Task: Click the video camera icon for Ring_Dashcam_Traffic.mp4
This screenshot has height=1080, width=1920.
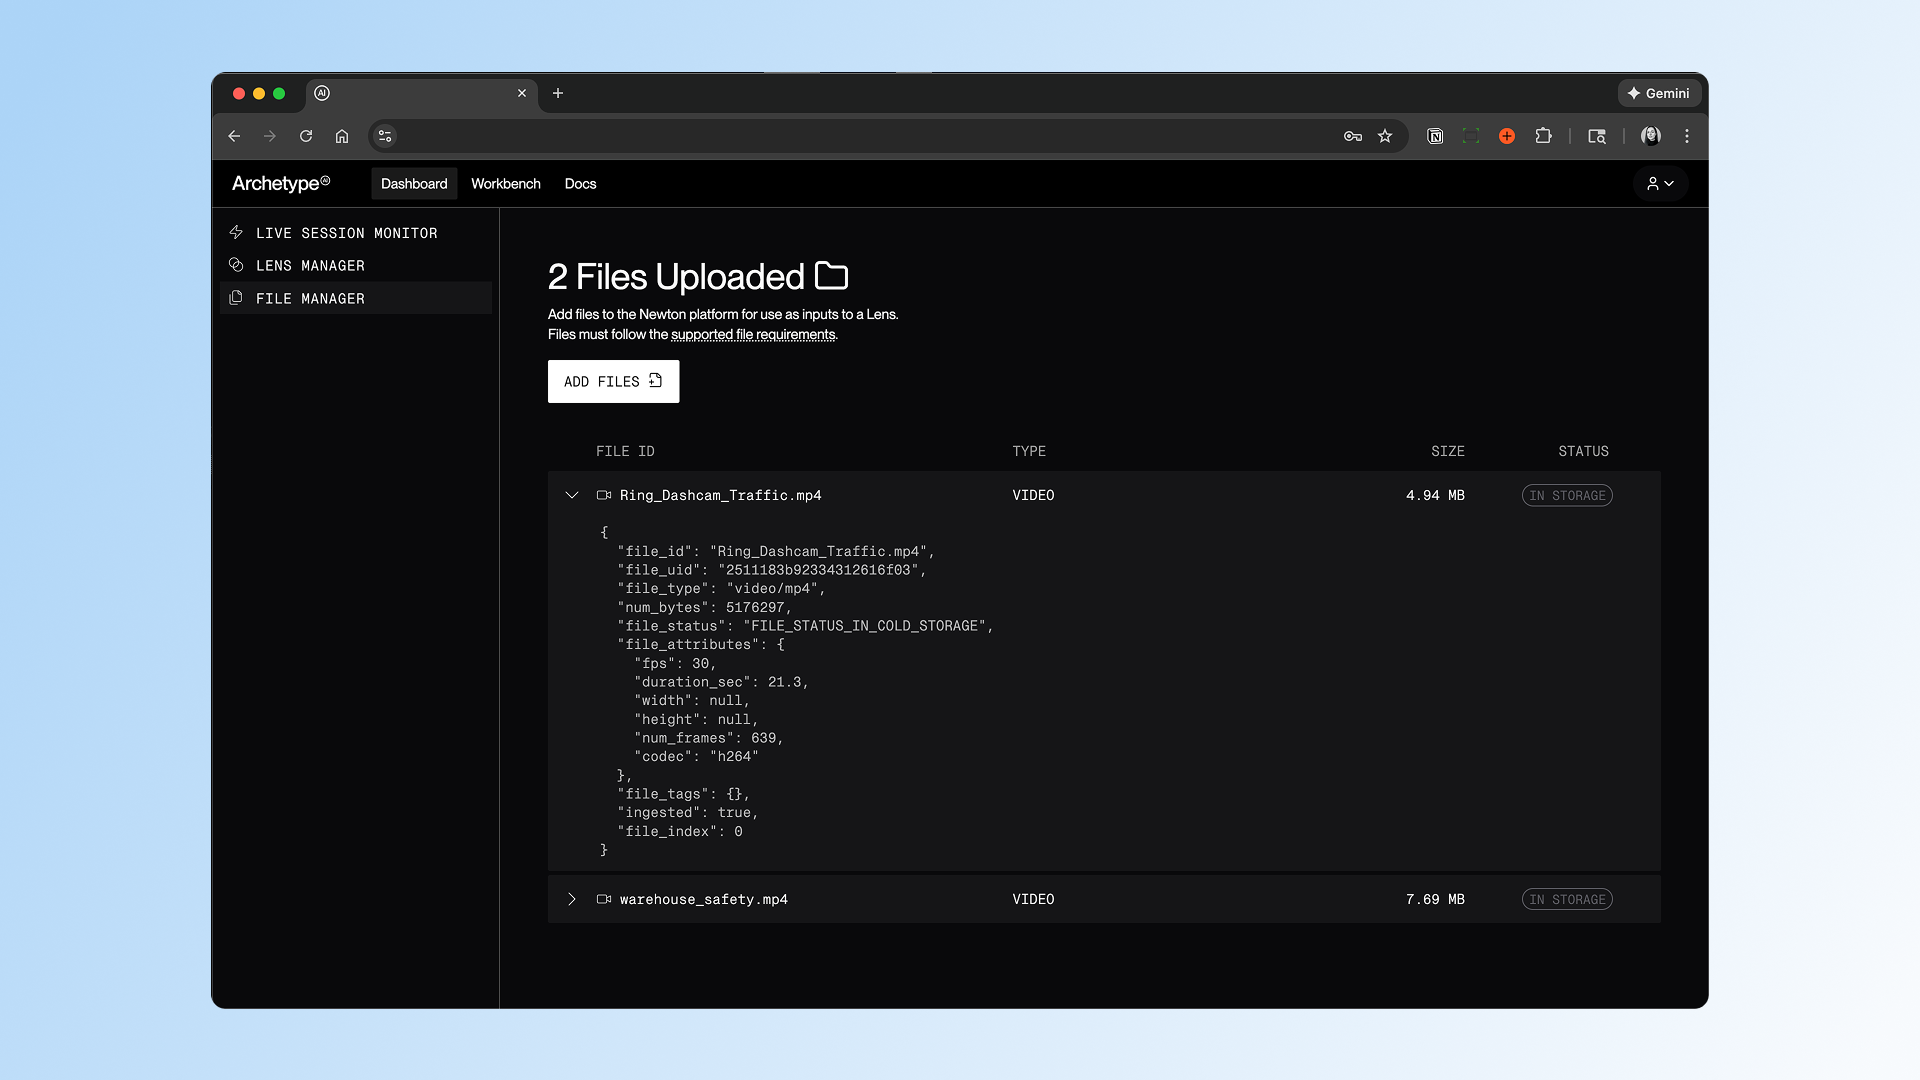Action: tap(604, 495)
